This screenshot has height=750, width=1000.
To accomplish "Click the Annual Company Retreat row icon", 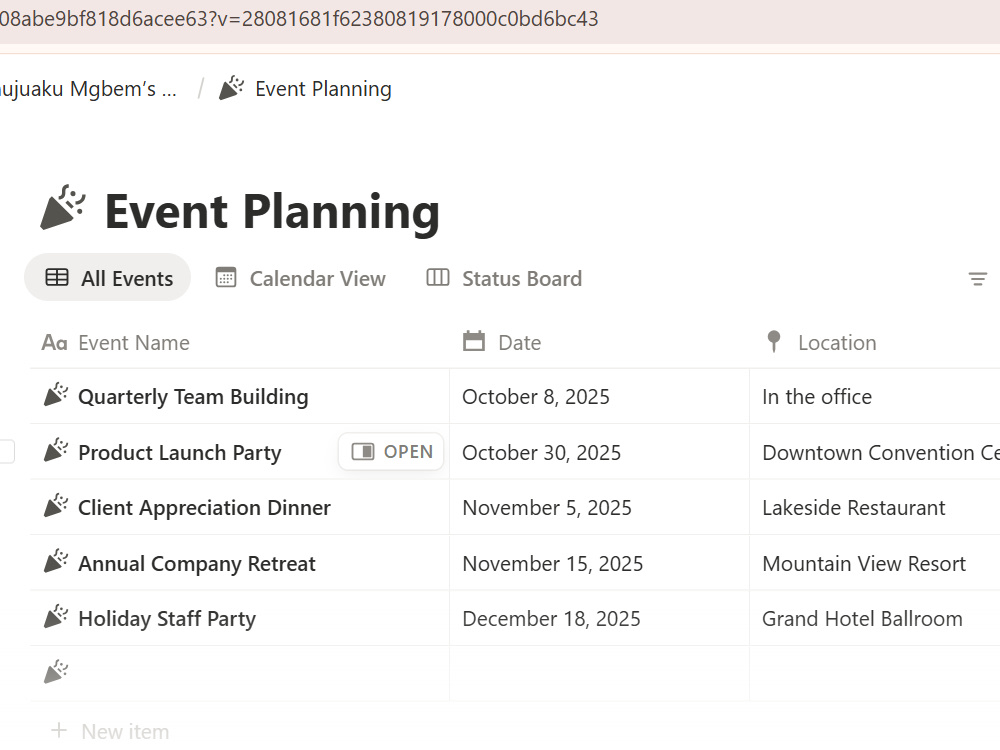I will coord(56,562).
